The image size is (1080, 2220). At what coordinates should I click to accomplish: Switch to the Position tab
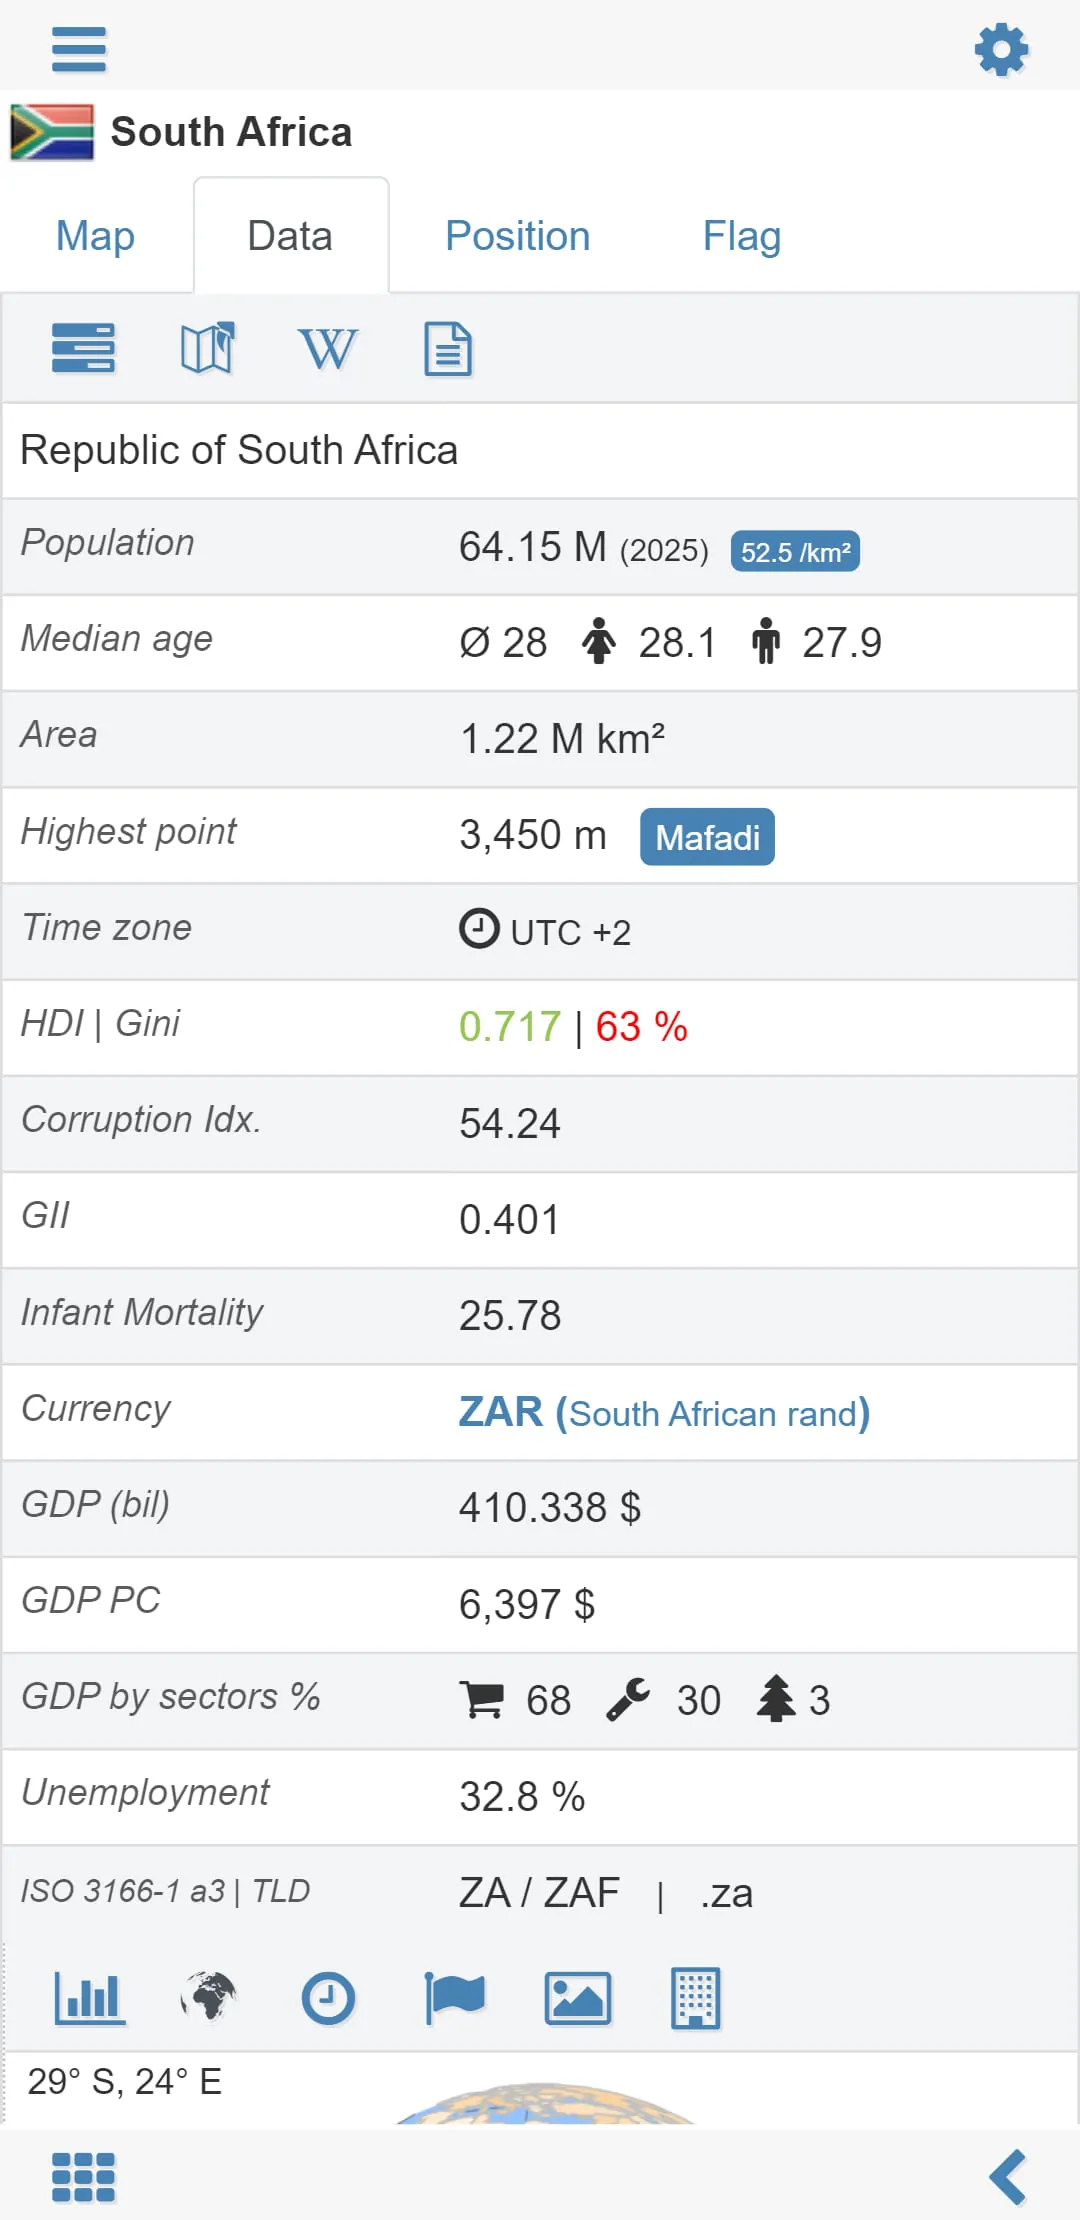(x=517, y=236)
